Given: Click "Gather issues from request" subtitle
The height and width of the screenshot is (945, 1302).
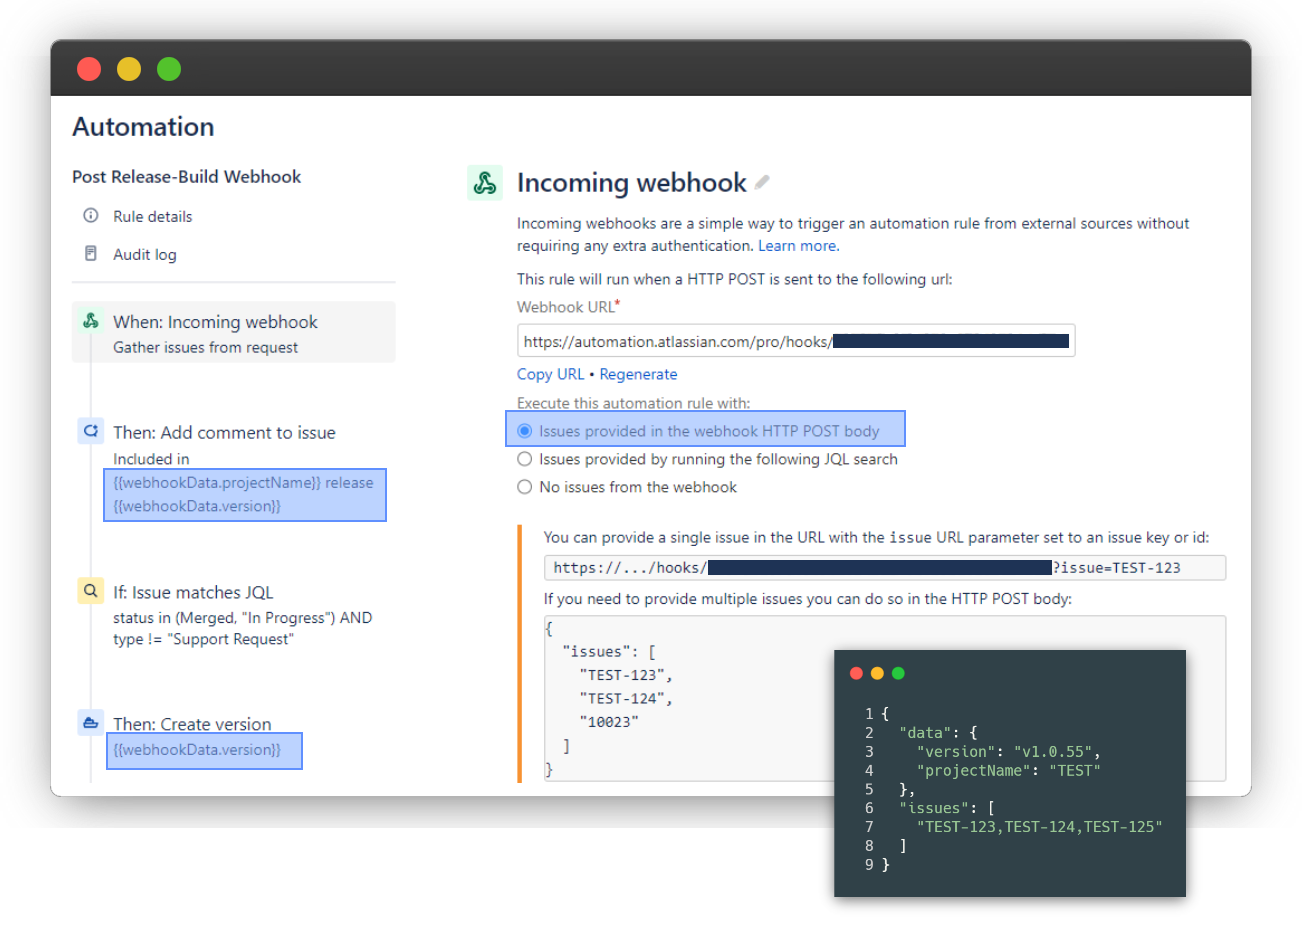Looking at the screenshot, I should tap(205, 347).
